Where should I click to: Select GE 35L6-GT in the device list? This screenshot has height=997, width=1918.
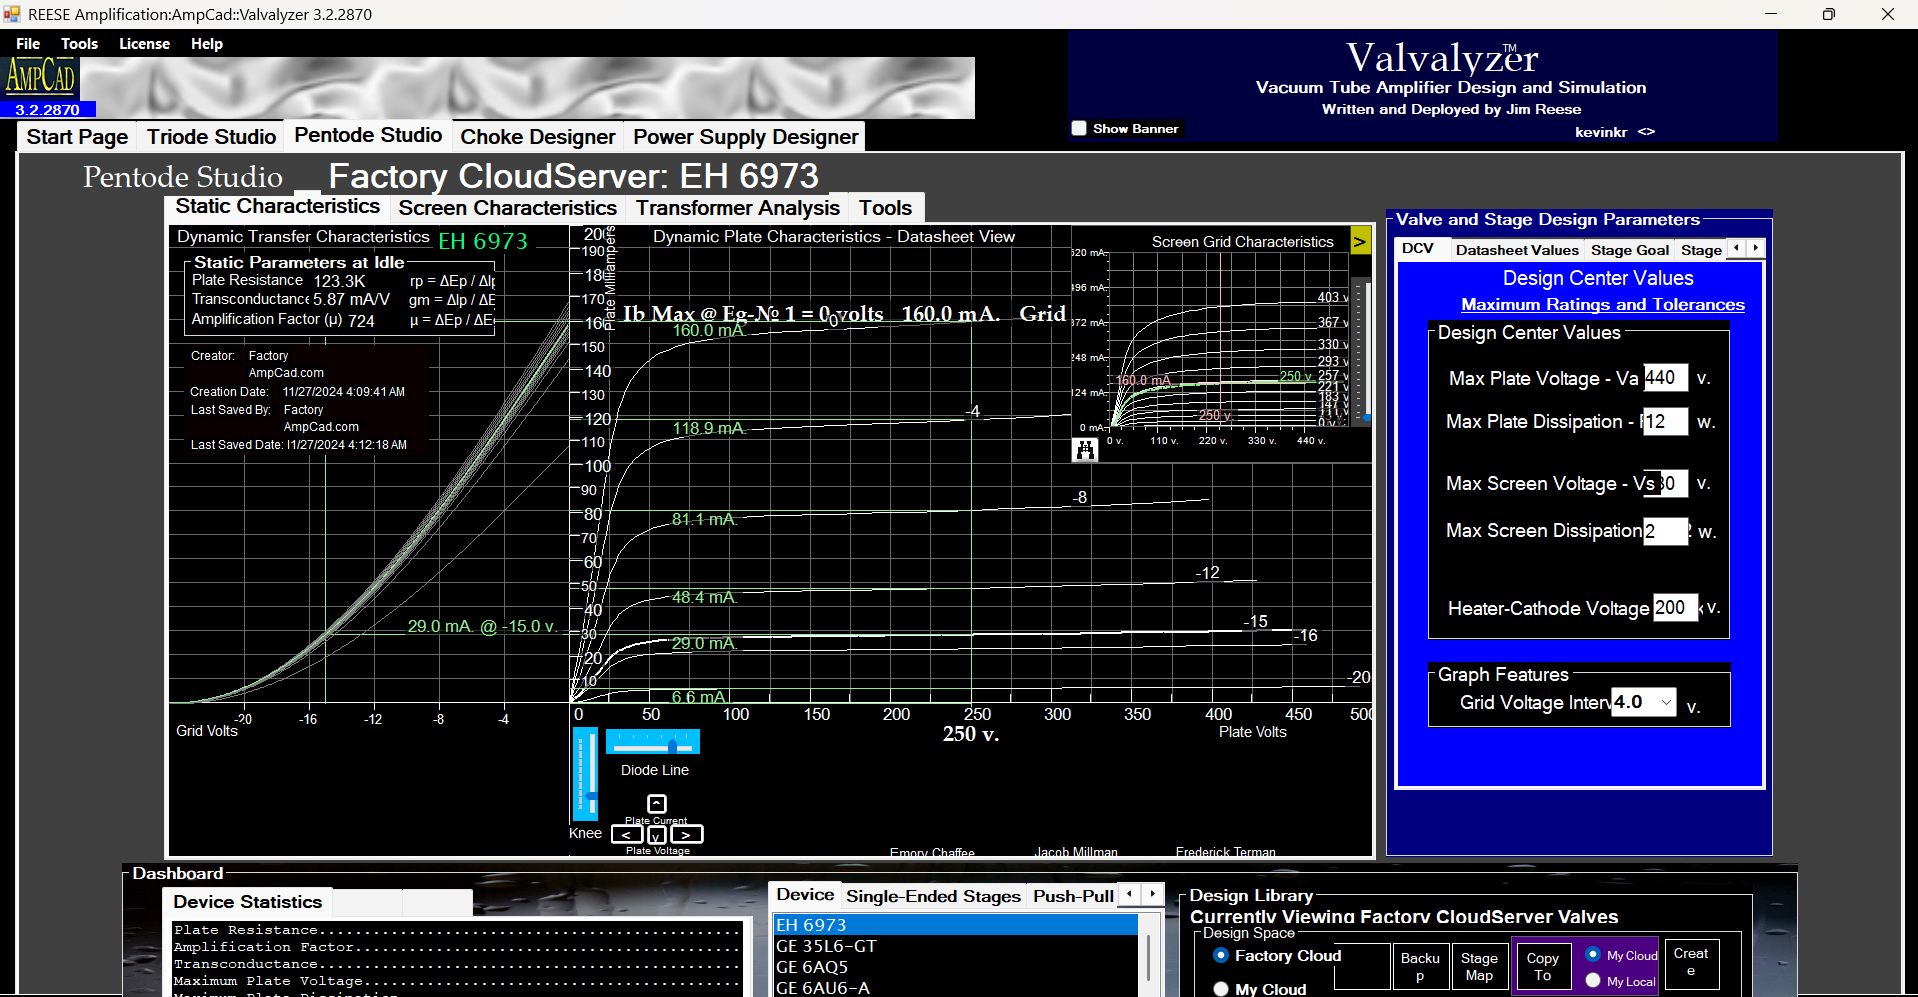tap(955, 946)
